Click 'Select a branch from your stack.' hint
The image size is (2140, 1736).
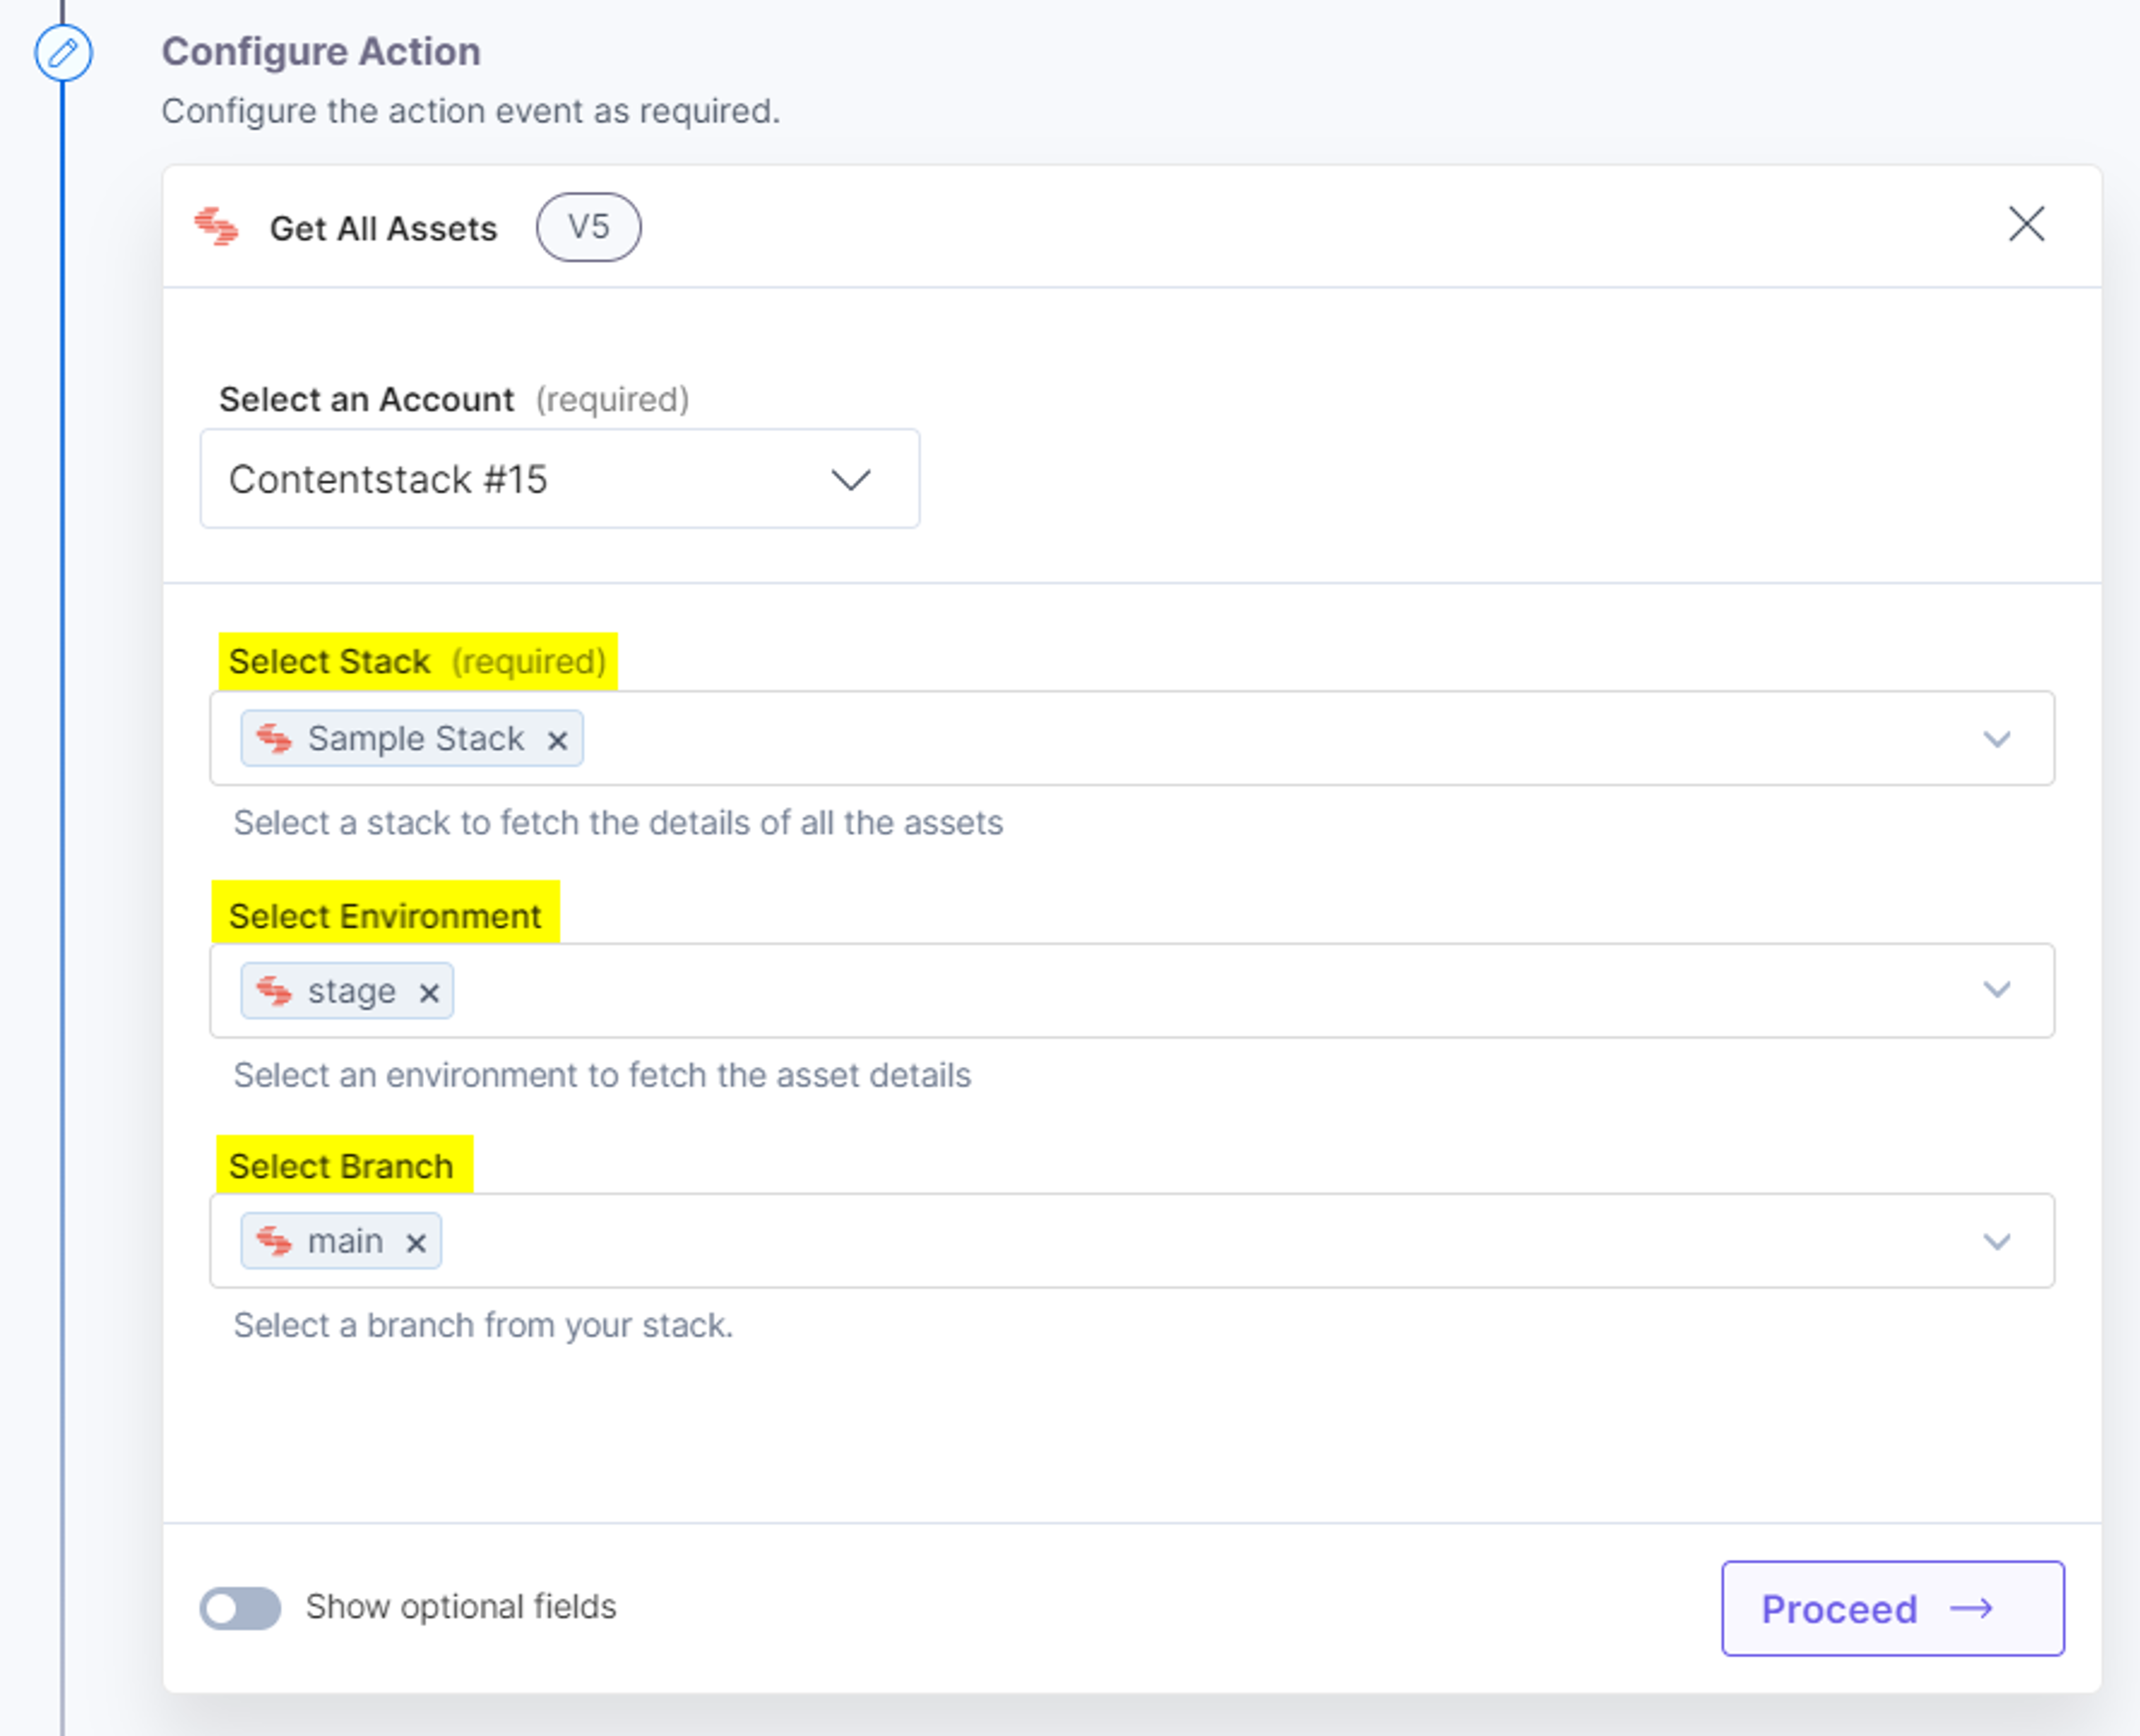[483, 1325]
